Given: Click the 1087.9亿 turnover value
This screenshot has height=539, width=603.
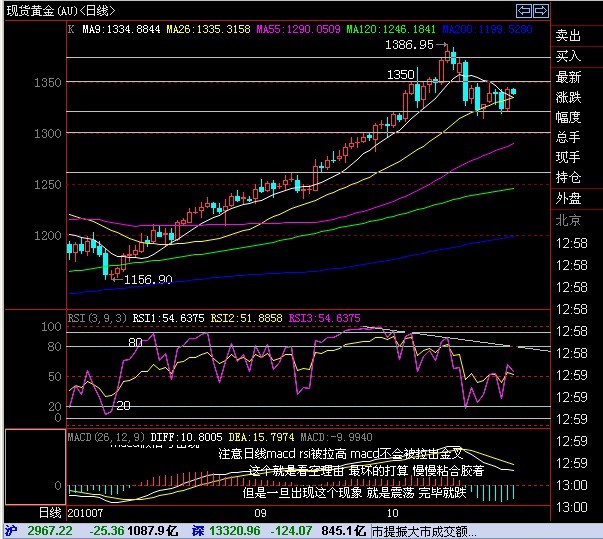Looking at the screenshot, I should tap(152, 531).
